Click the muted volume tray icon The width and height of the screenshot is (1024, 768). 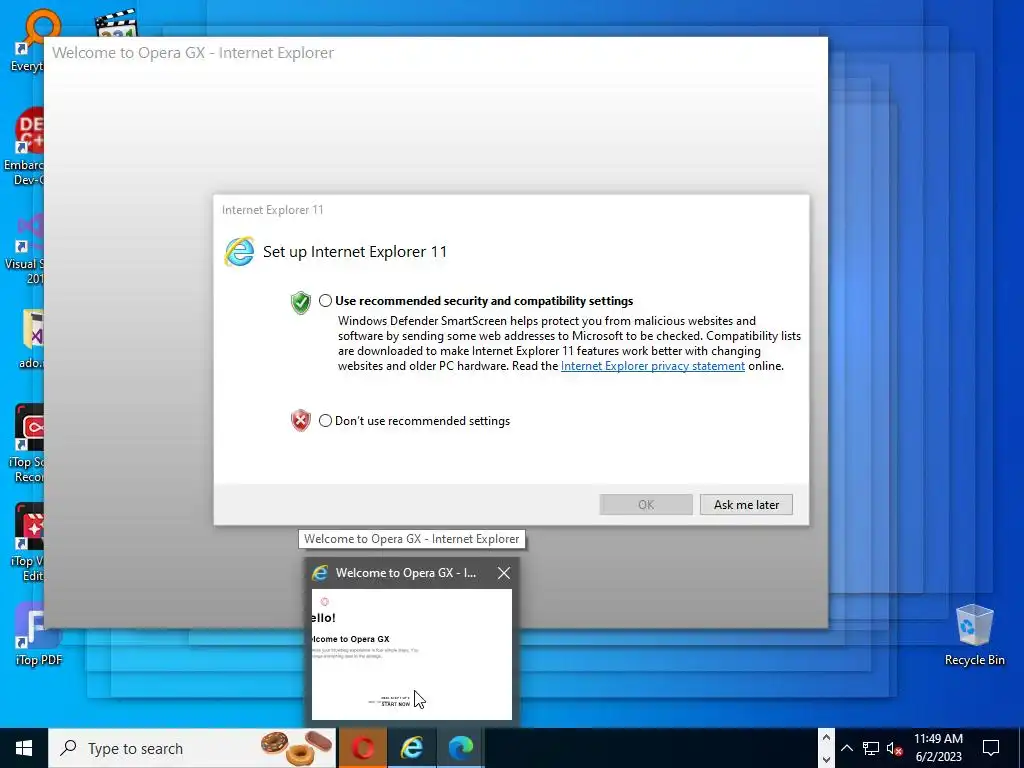click(895, 748)
